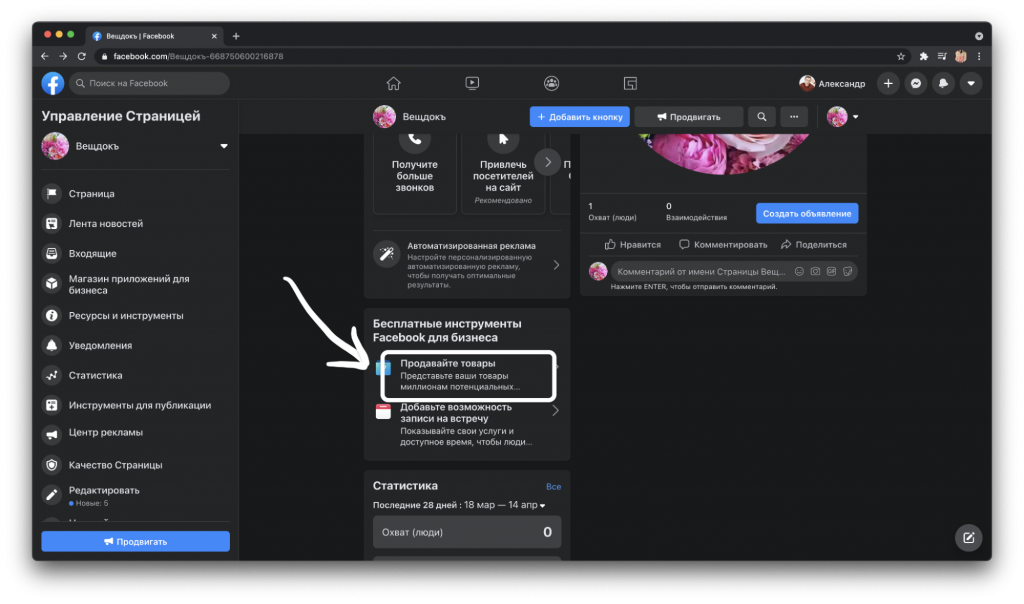Open Центр рекламы in sidebar
Image resolution: width=1024 pixels, height=604 pixels.
135,433
